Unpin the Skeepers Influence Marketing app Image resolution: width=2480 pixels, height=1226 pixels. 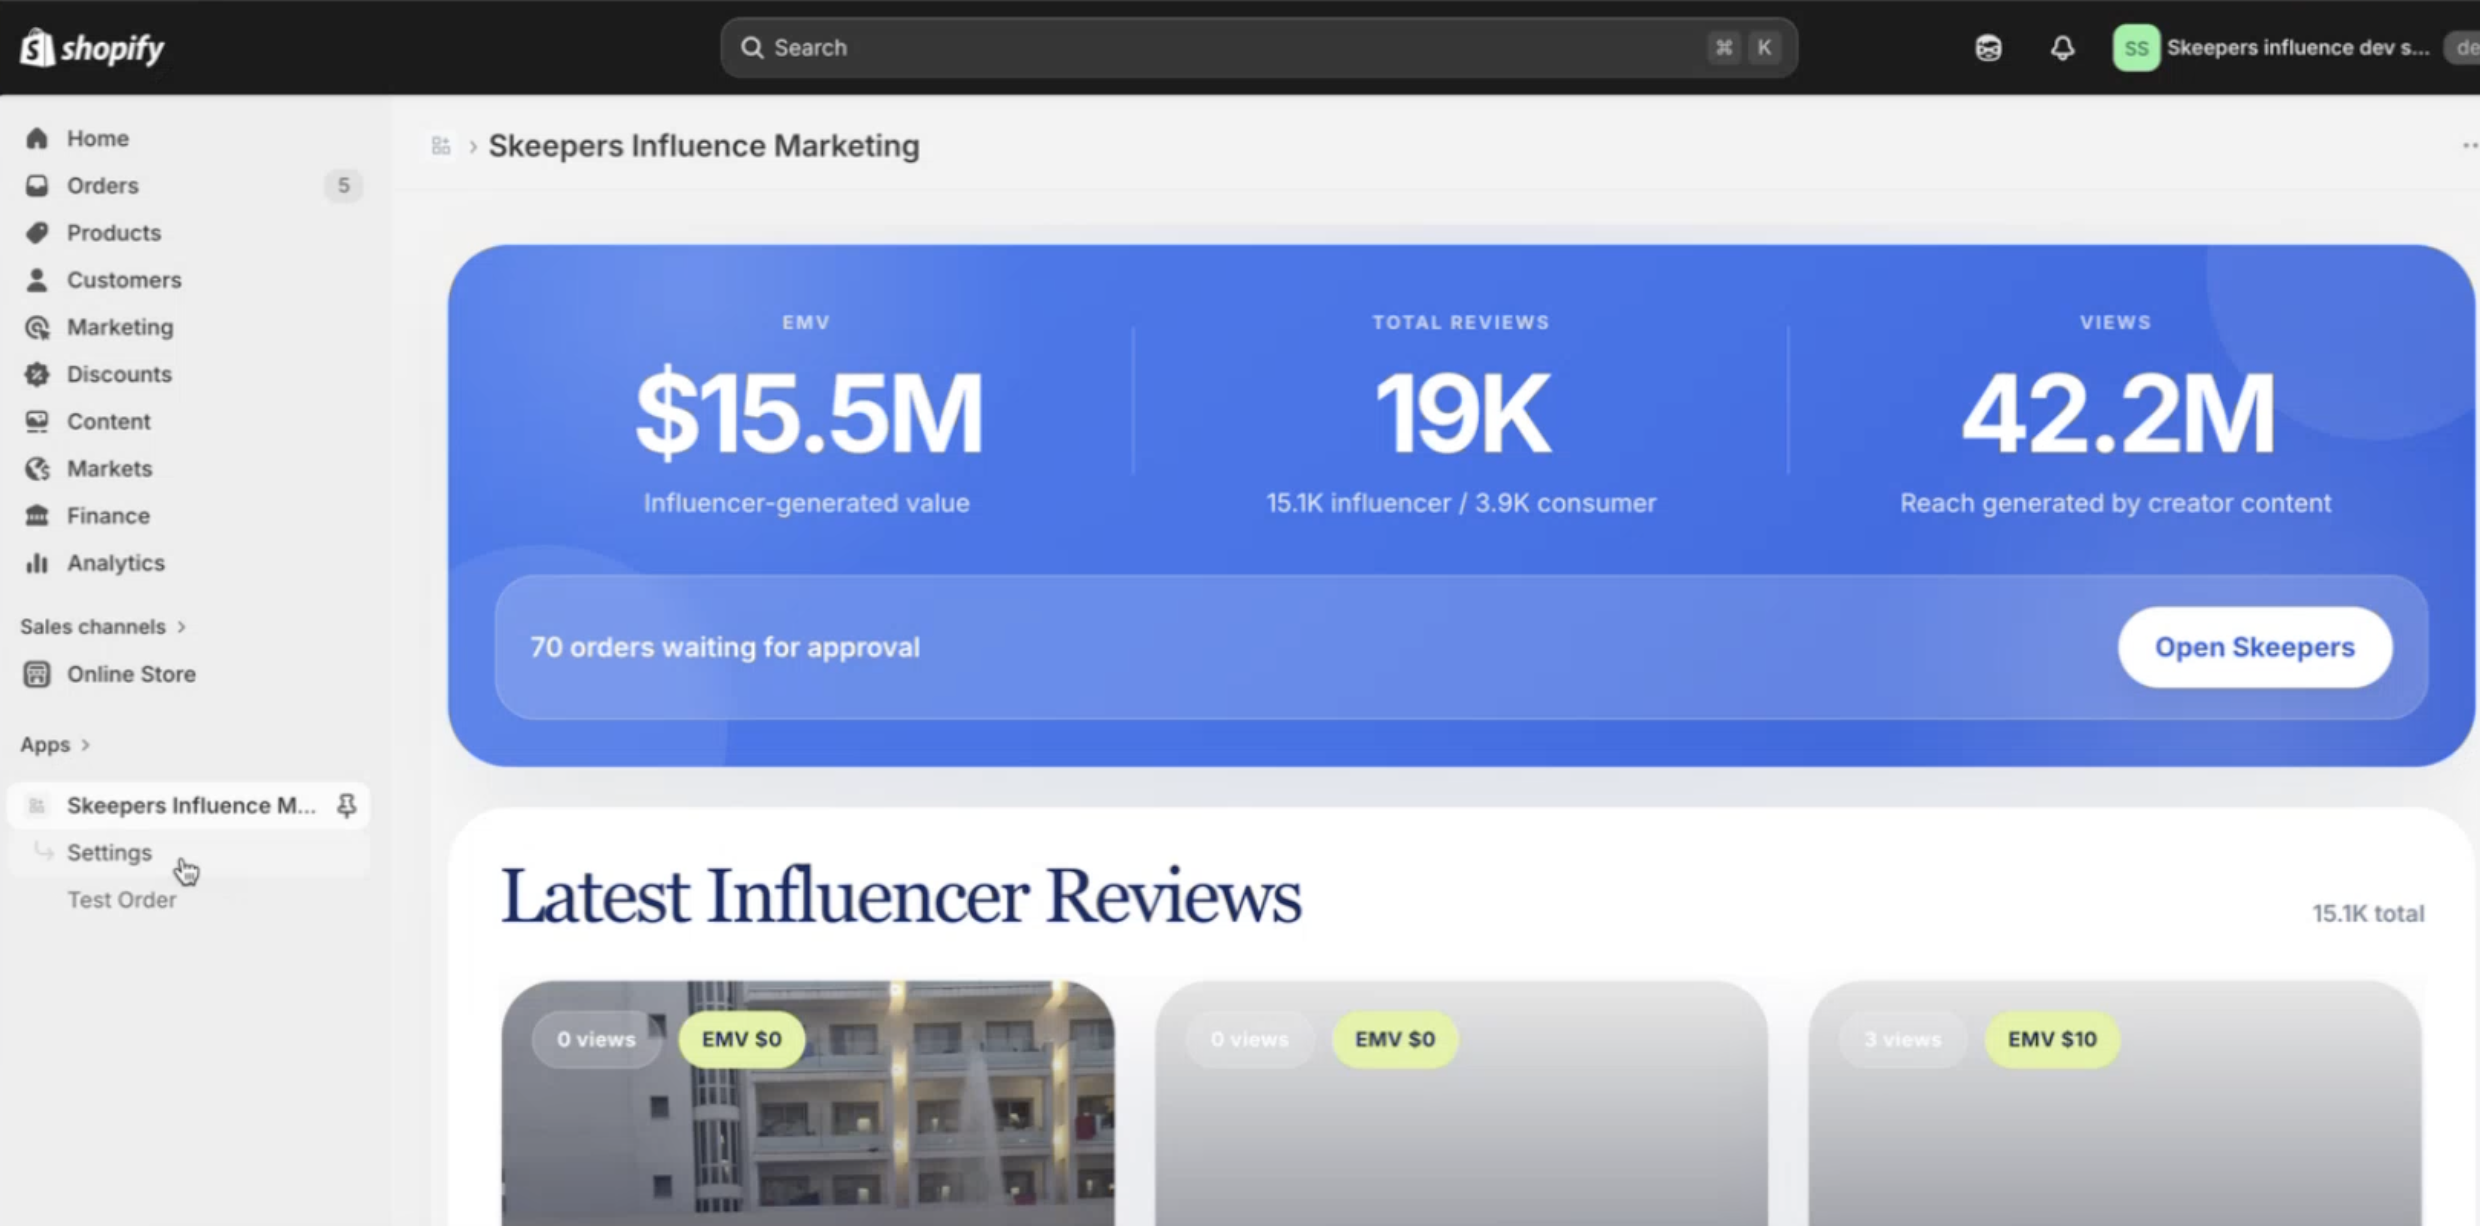click(346, 805)
